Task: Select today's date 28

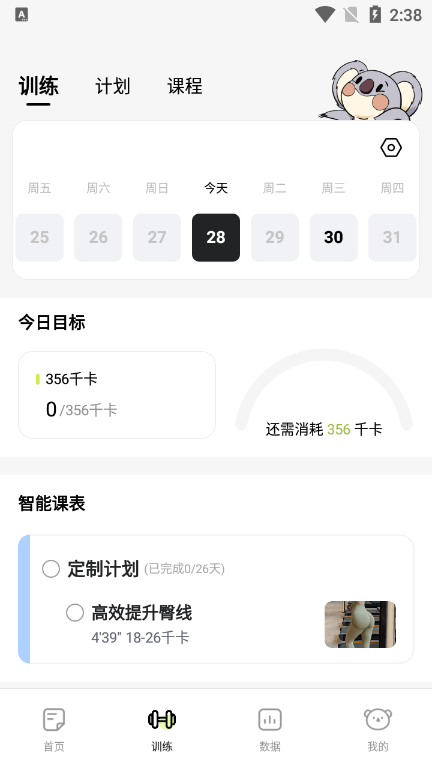Action: tap(216, 237)
